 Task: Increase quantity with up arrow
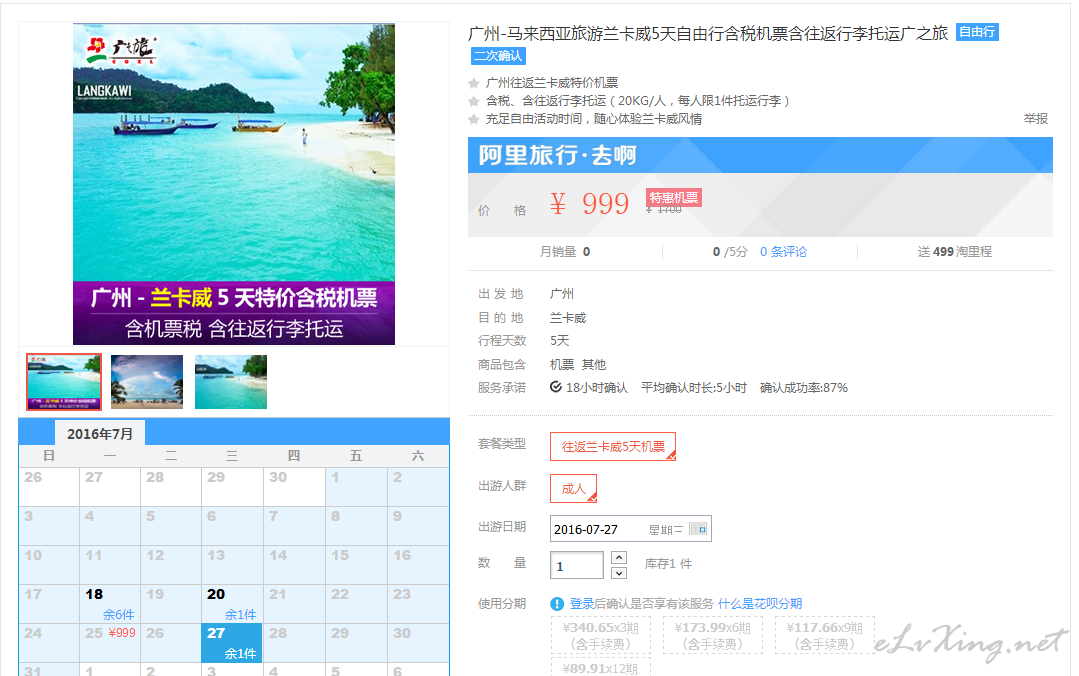619,558
